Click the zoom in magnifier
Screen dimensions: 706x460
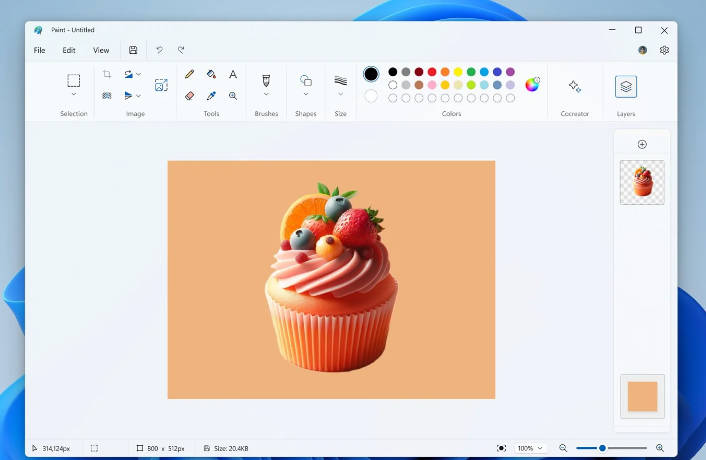(660, 448)
